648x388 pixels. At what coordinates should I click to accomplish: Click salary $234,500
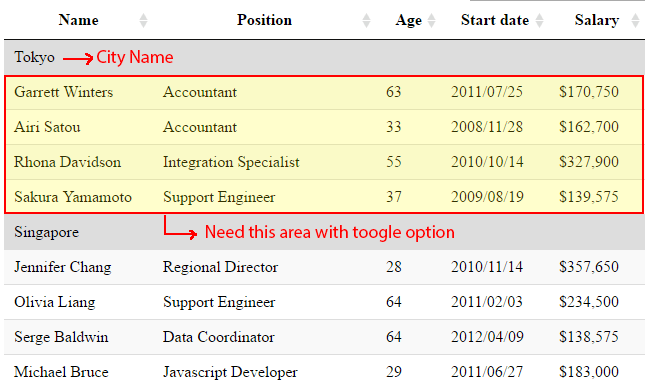(589, 302)
